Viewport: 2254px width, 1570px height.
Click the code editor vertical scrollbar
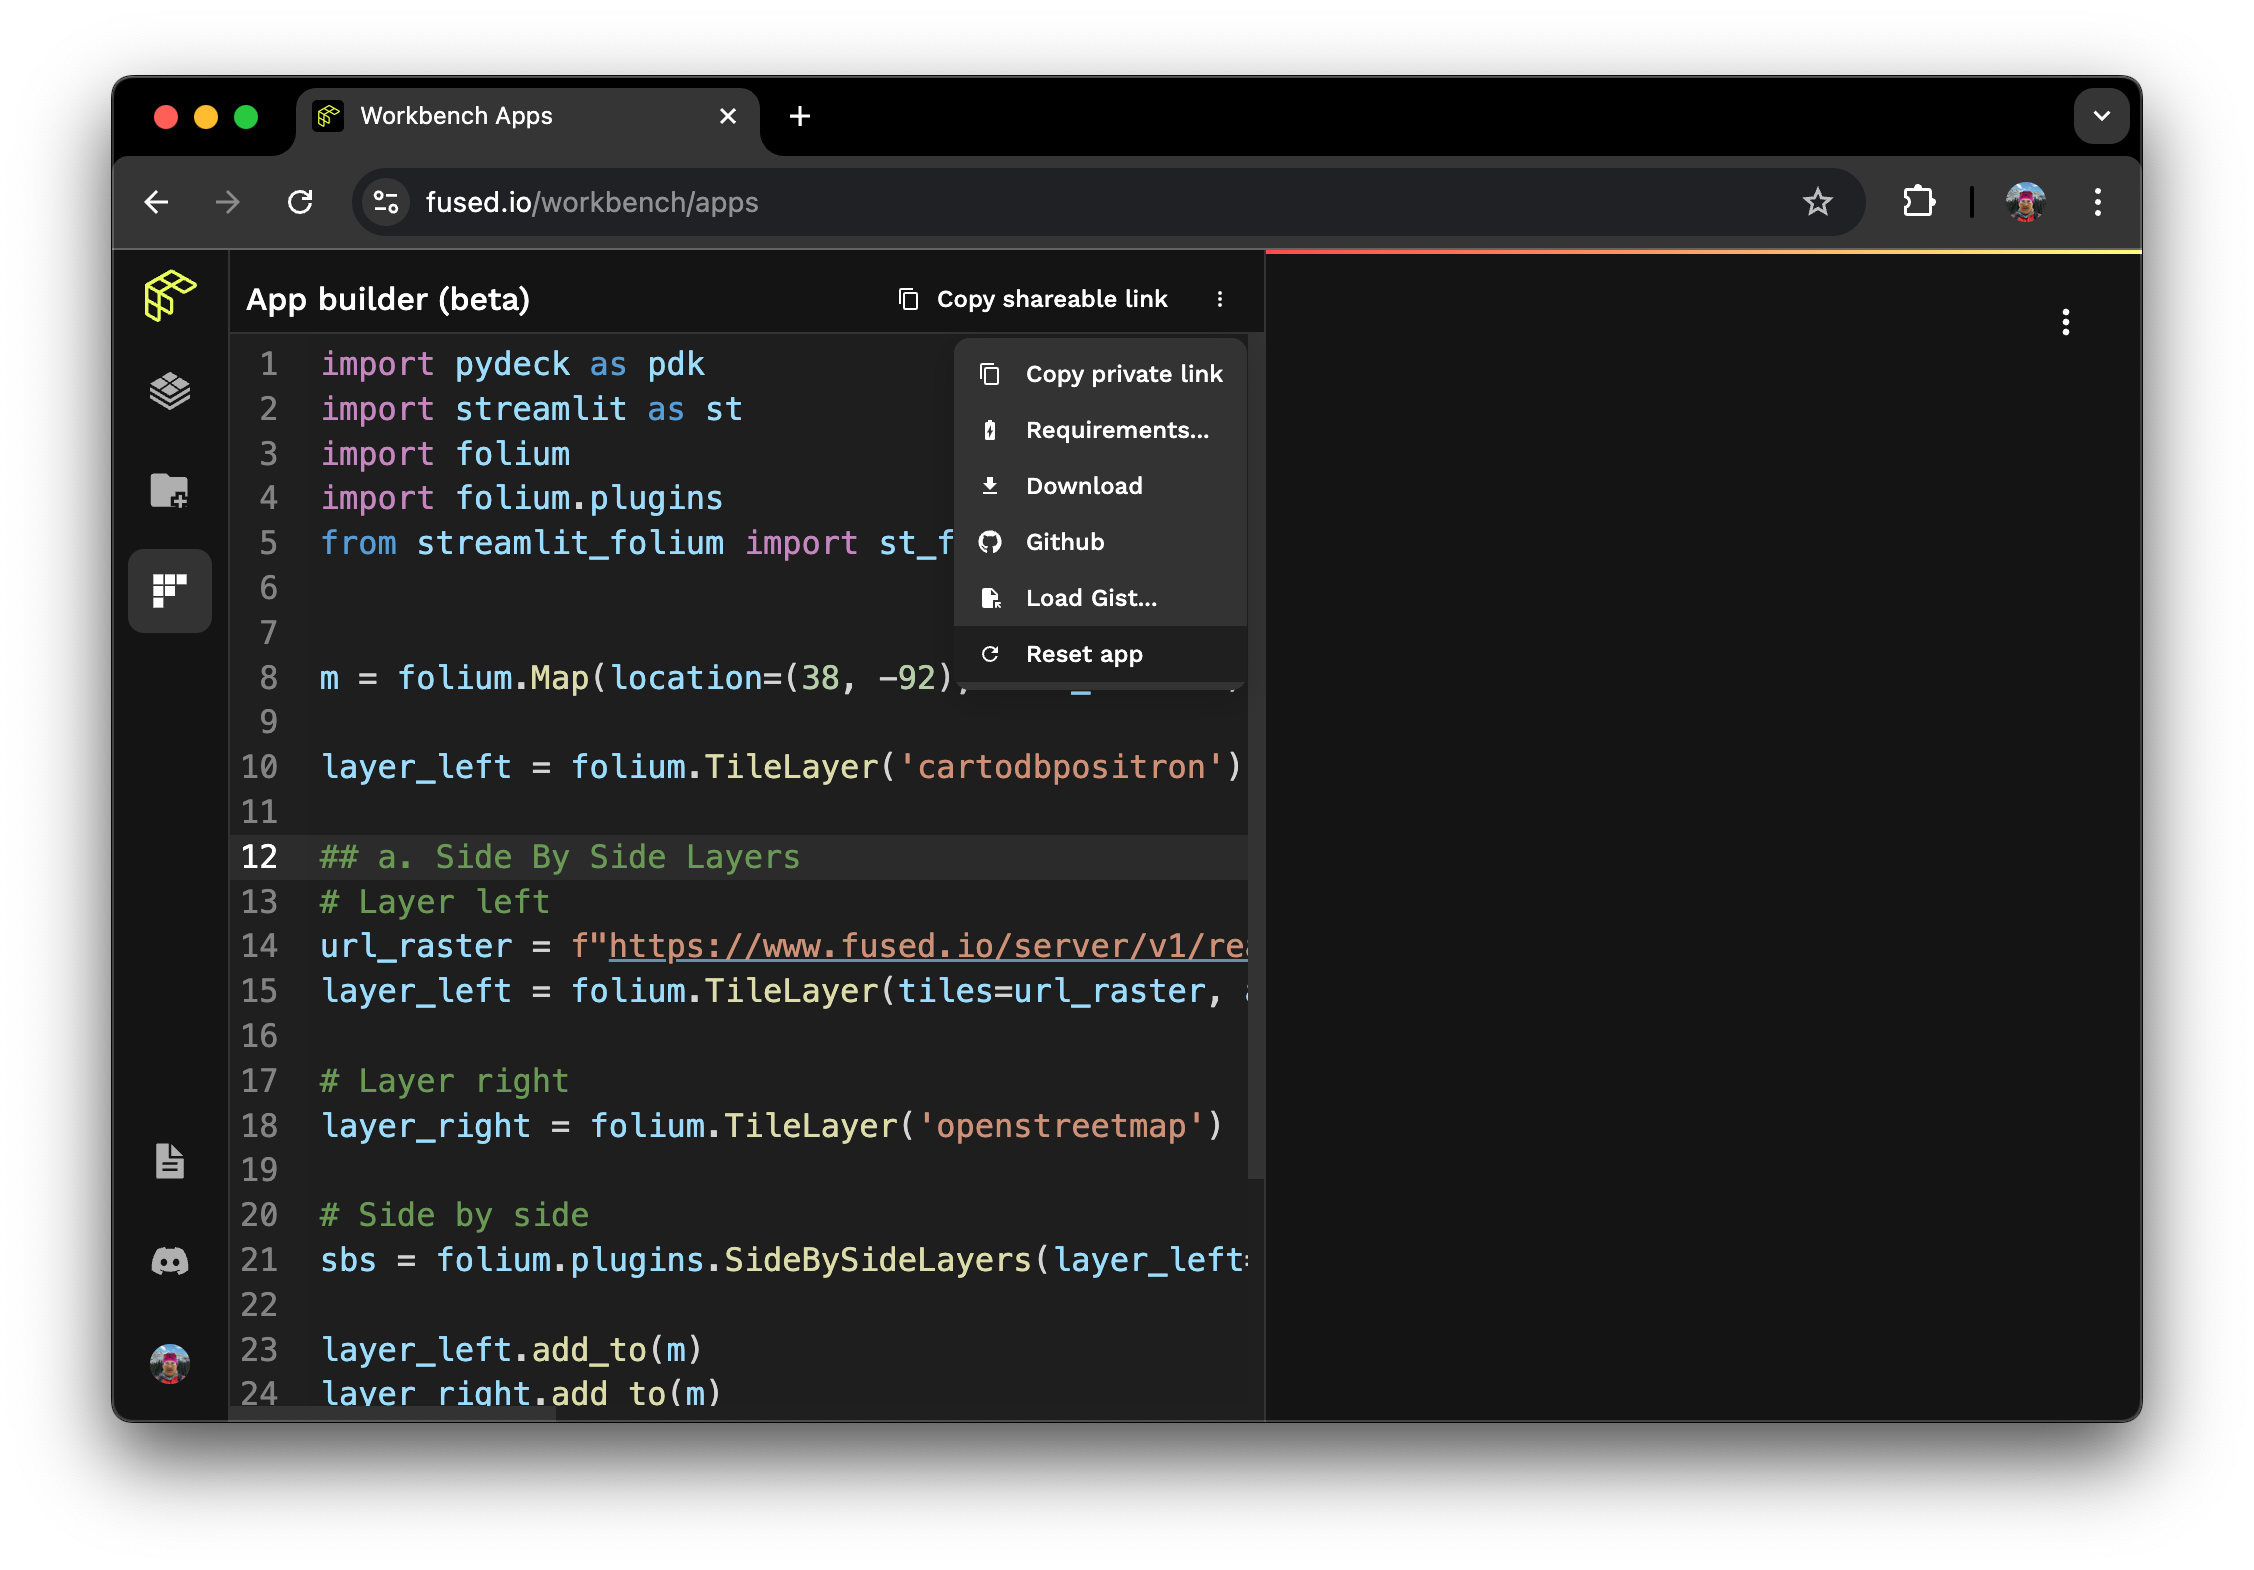coord(1256,757)
